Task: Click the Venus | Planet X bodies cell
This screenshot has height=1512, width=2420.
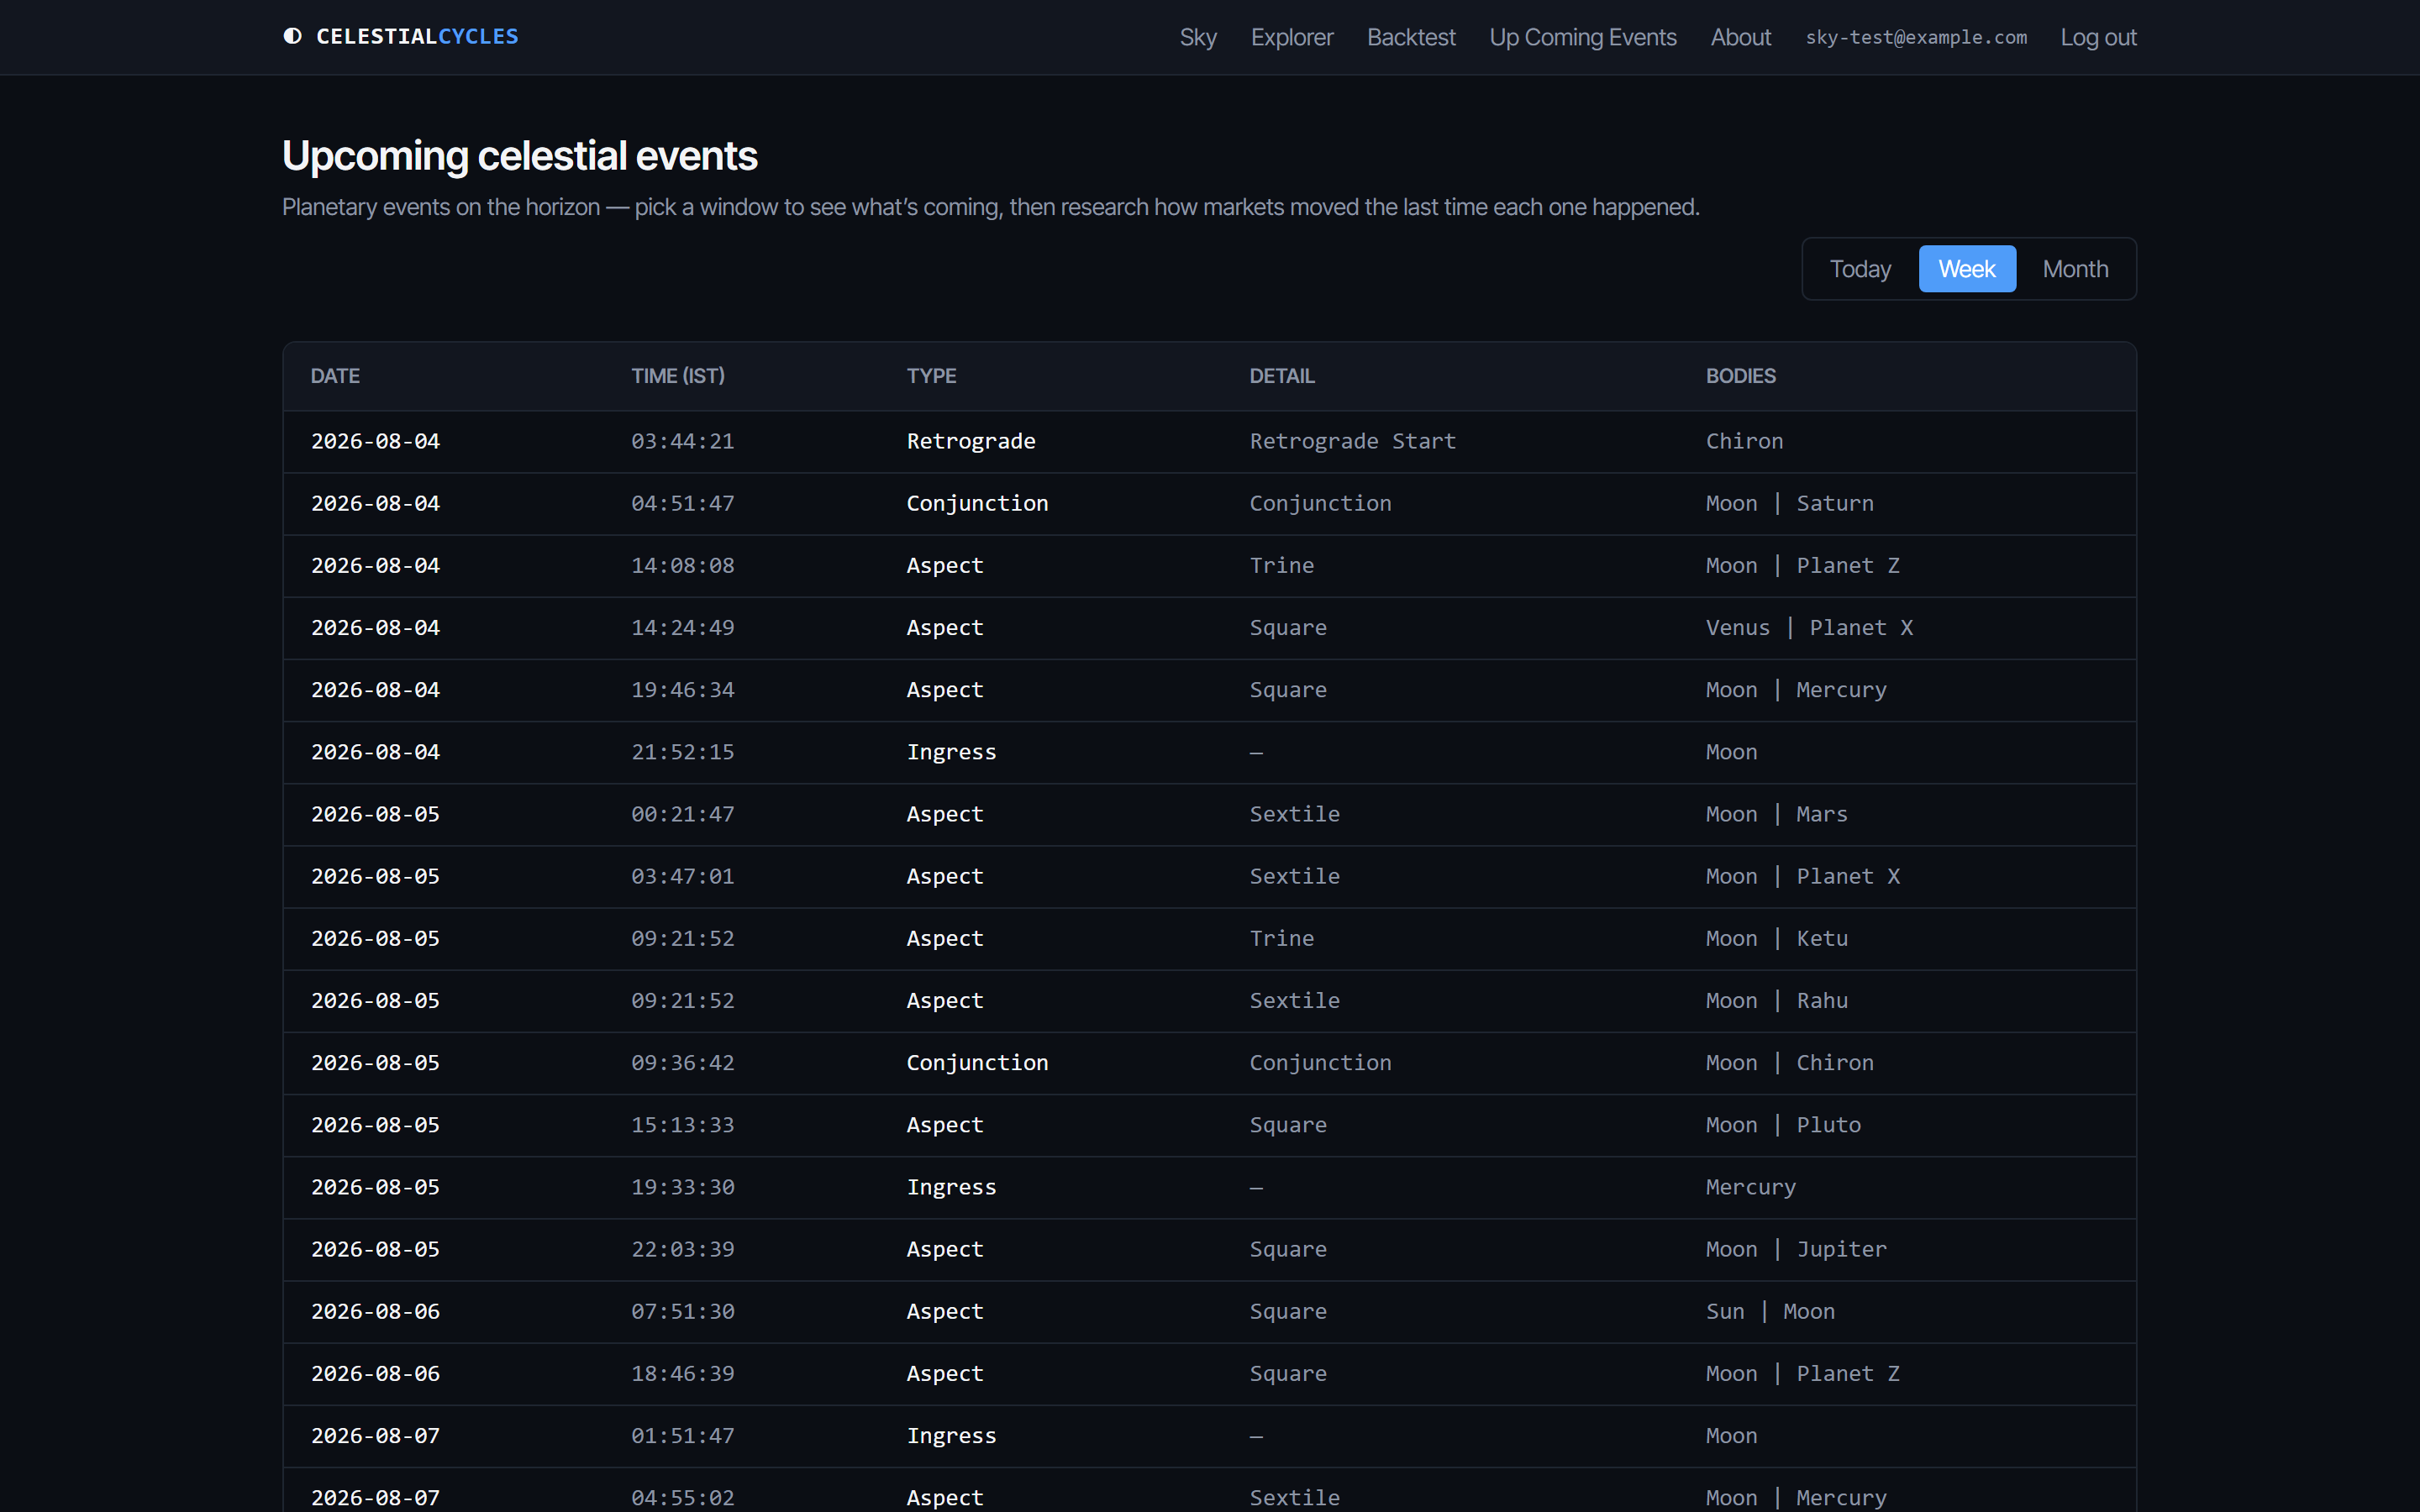Action: pyautogui.click(x=1809, y=628)
